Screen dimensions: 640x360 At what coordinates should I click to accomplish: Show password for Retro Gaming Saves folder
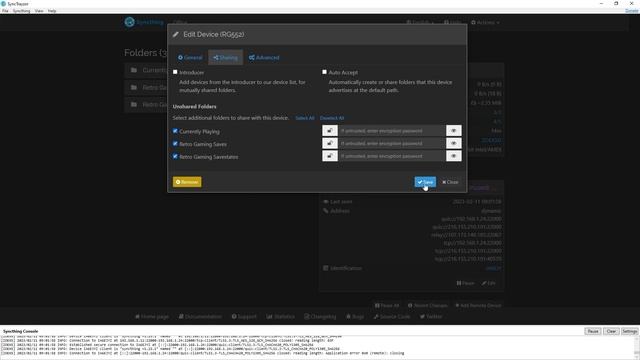[x=453, y=143]
